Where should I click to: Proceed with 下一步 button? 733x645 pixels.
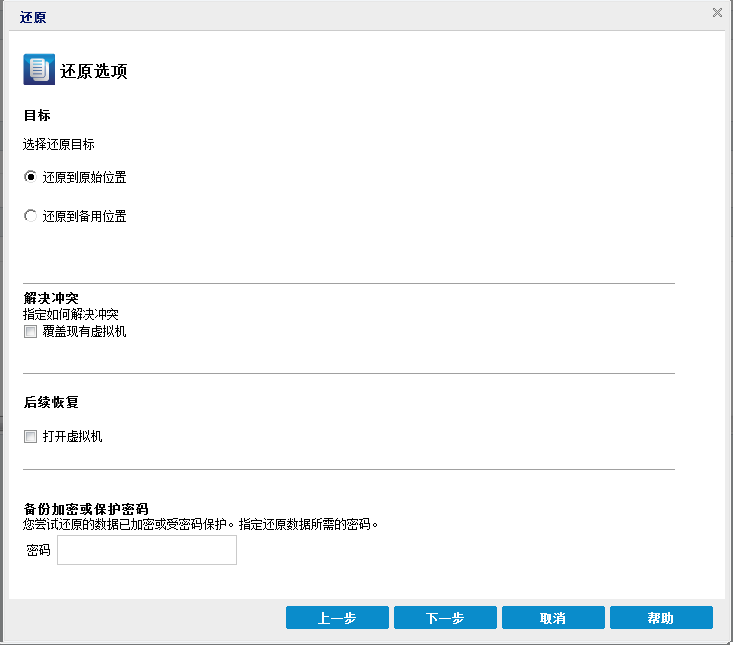(445, 618)
